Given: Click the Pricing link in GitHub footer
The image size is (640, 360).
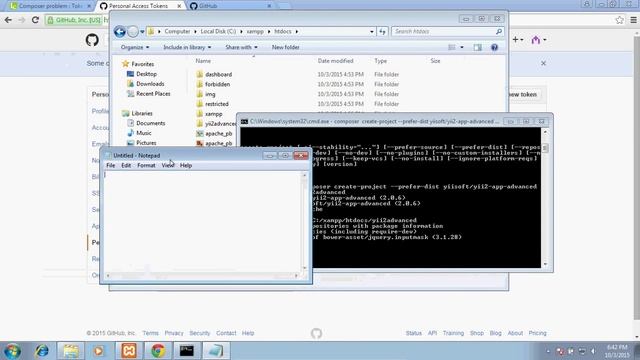Looking at the screenshot, I should [537, 333].
